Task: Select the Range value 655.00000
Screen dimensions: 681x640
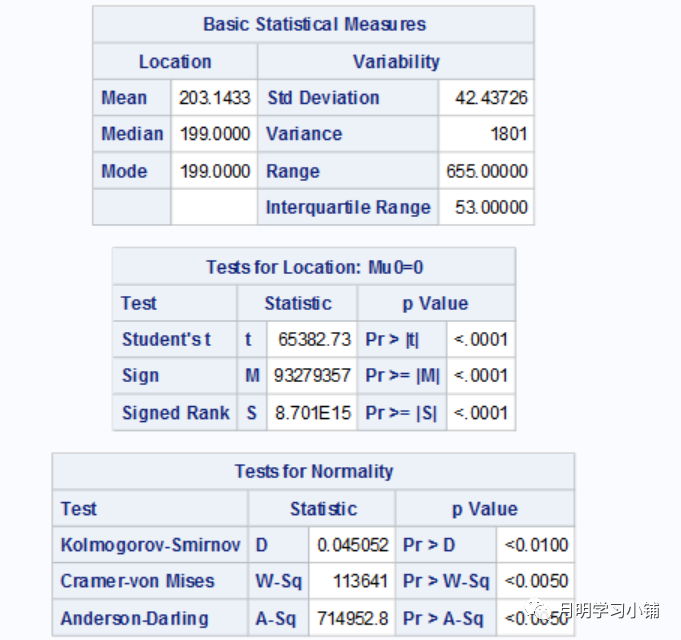Action: (x=487, y=171)
